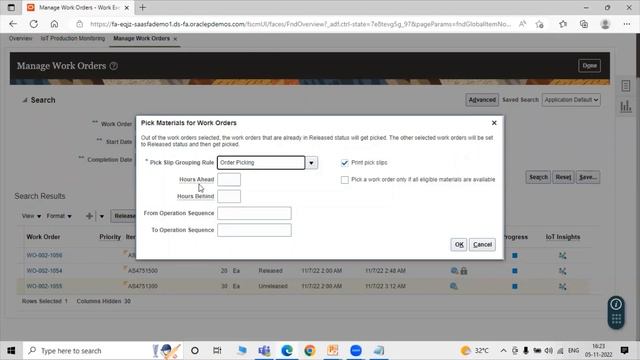Screen dimensions: 640x360
Task: Open work order WO-002-1055 link
Action: (x=44, y=286)
